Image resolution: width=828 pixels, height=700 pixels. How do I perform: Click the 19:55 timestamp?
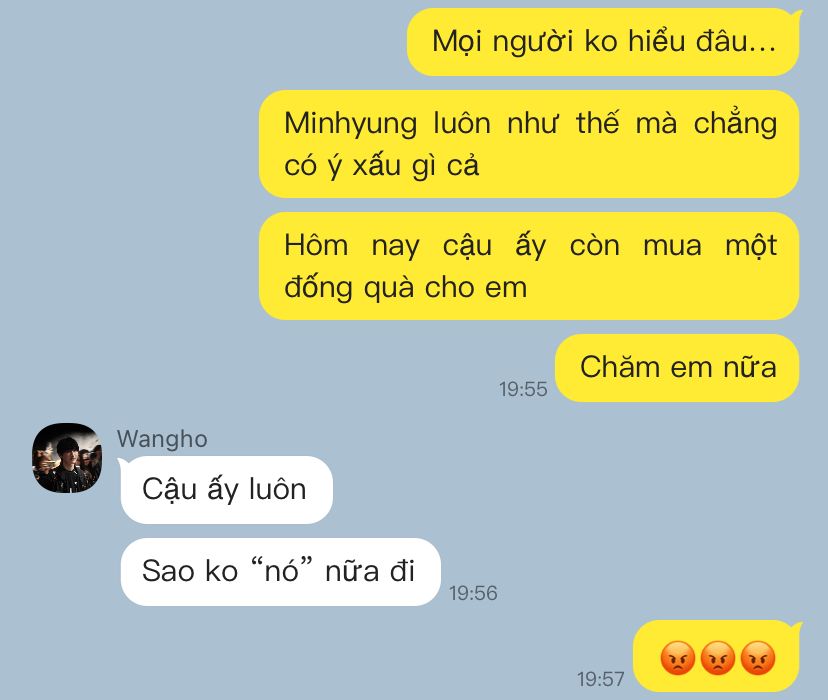point(523,390)
